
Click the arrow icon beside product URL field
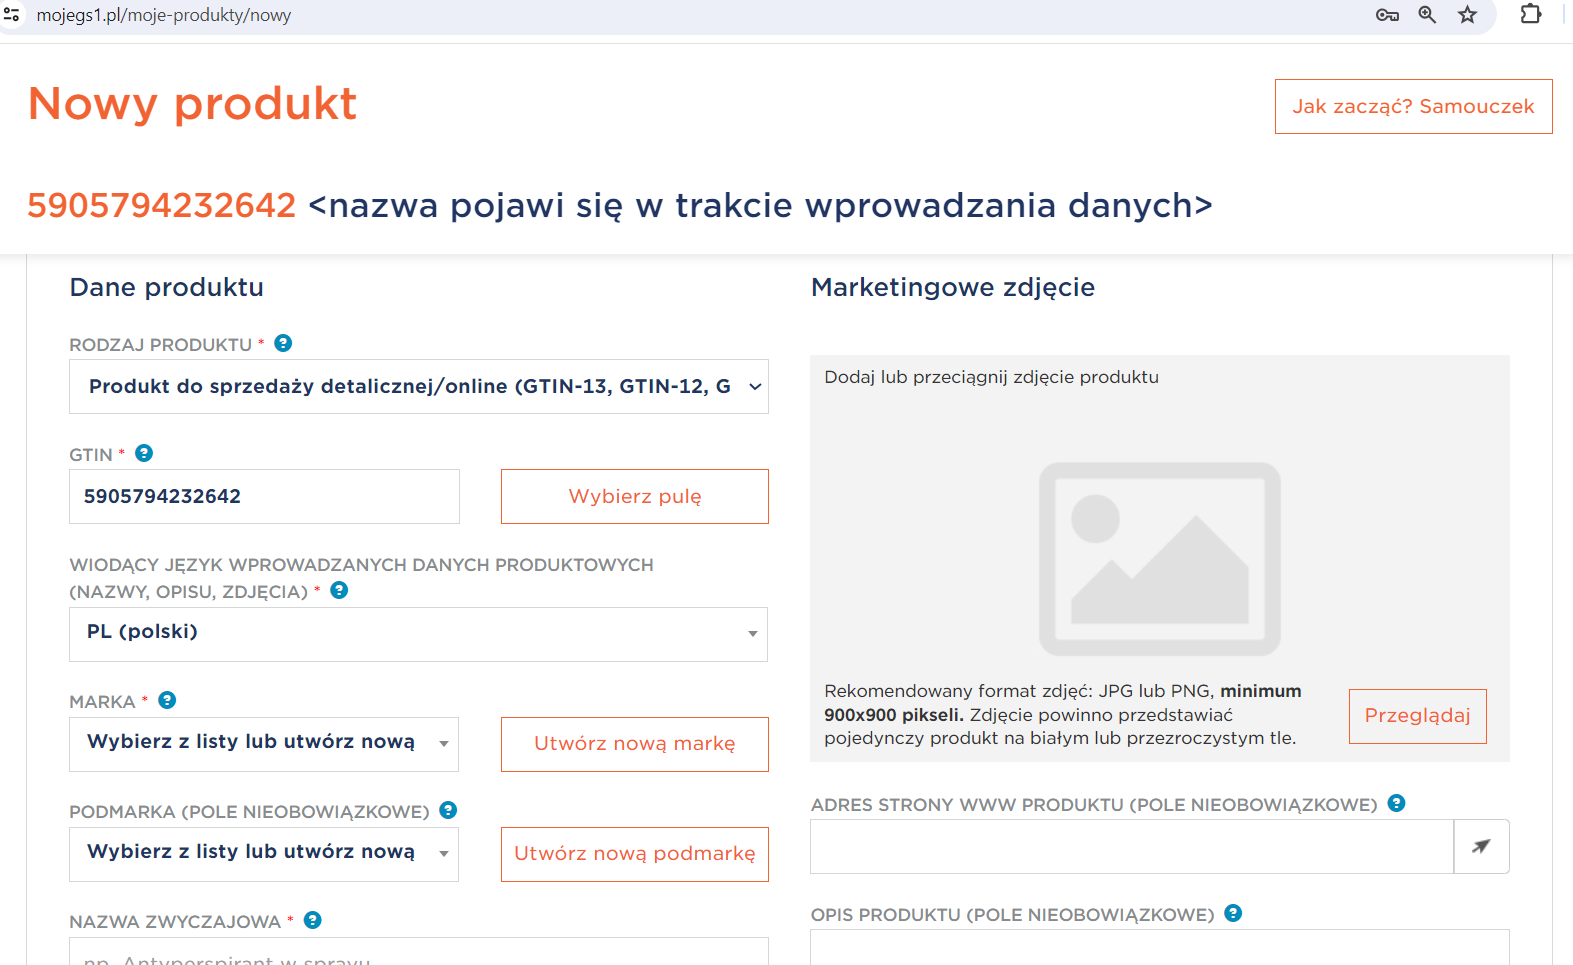(x=1481, y=847)
